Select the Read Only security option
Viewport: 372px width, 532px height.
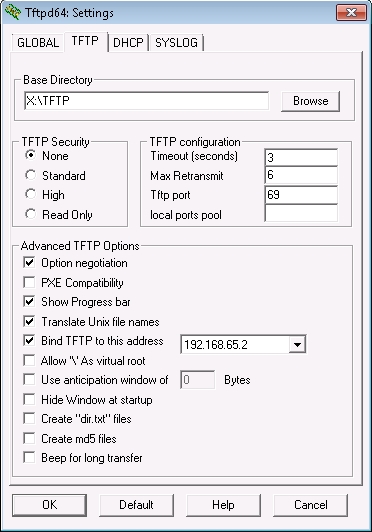click(x=31, y=214)
